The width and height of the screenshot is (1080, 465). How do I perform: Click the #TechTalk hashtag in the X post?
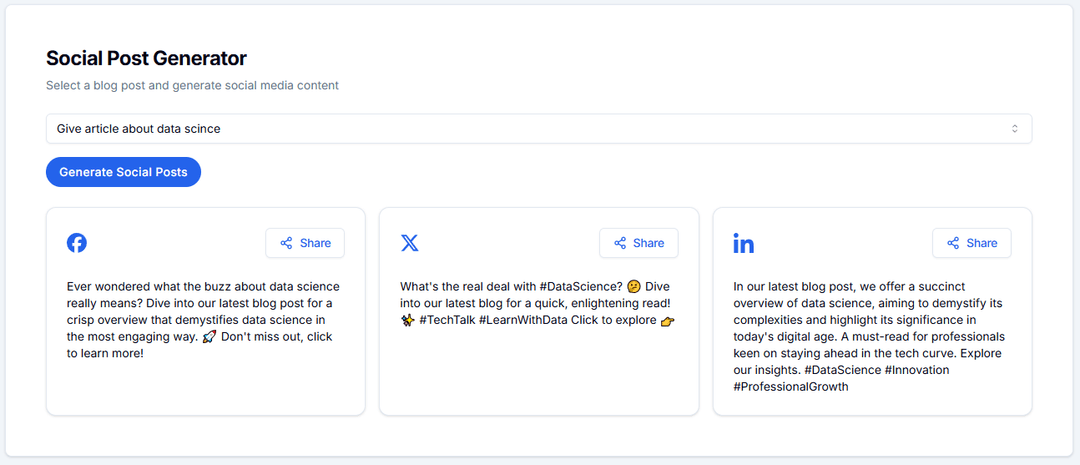(446, 320)
